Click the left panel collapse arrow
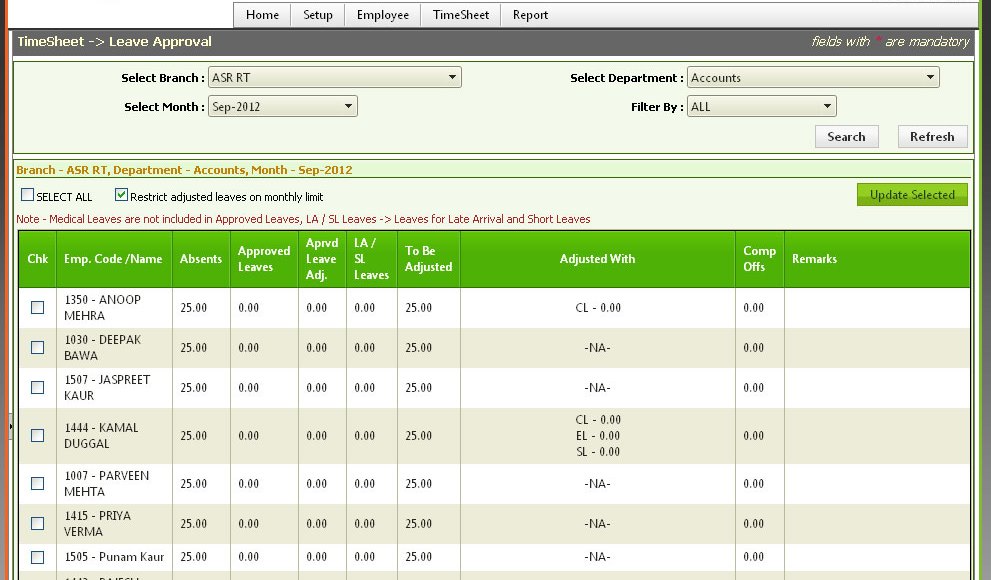 tap(10, 427)
